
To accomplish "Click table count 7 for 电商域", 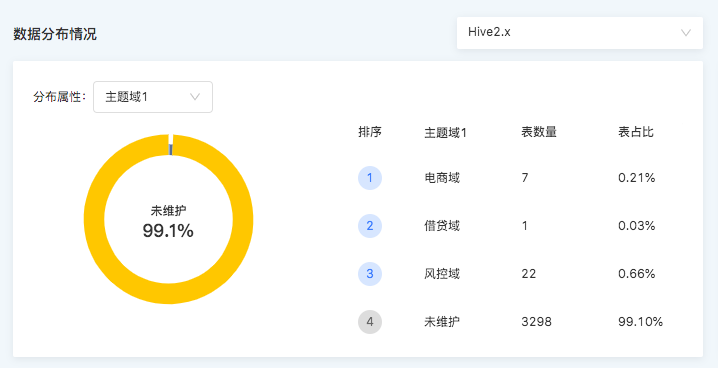I will pyautogui.click(x=525, y=178).
